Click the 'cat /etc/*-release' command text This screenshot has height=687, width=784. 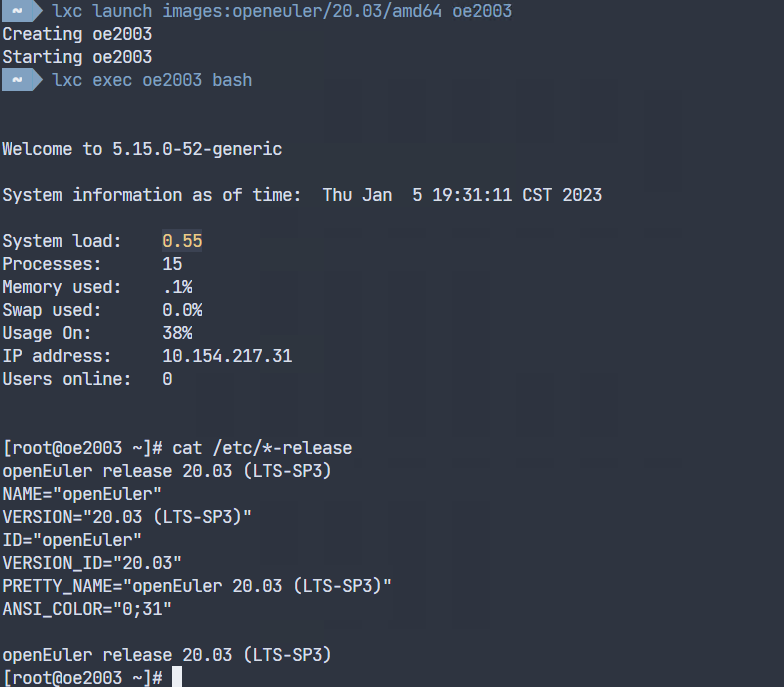(262, 448)
